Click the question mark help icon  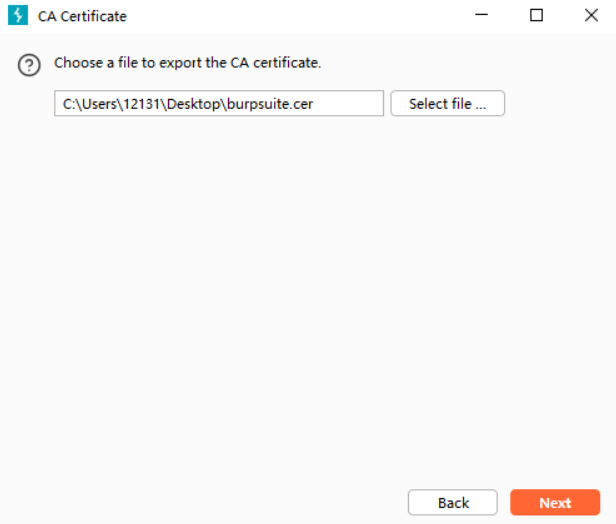[29, 65]
